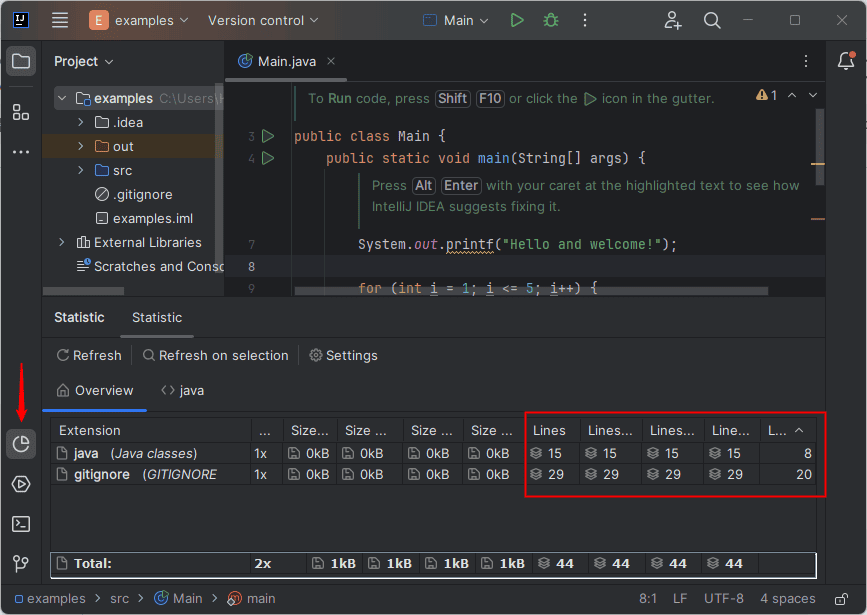Click the editor vertical scrollbar
The image size is (867, 615).
pos(820,147)
